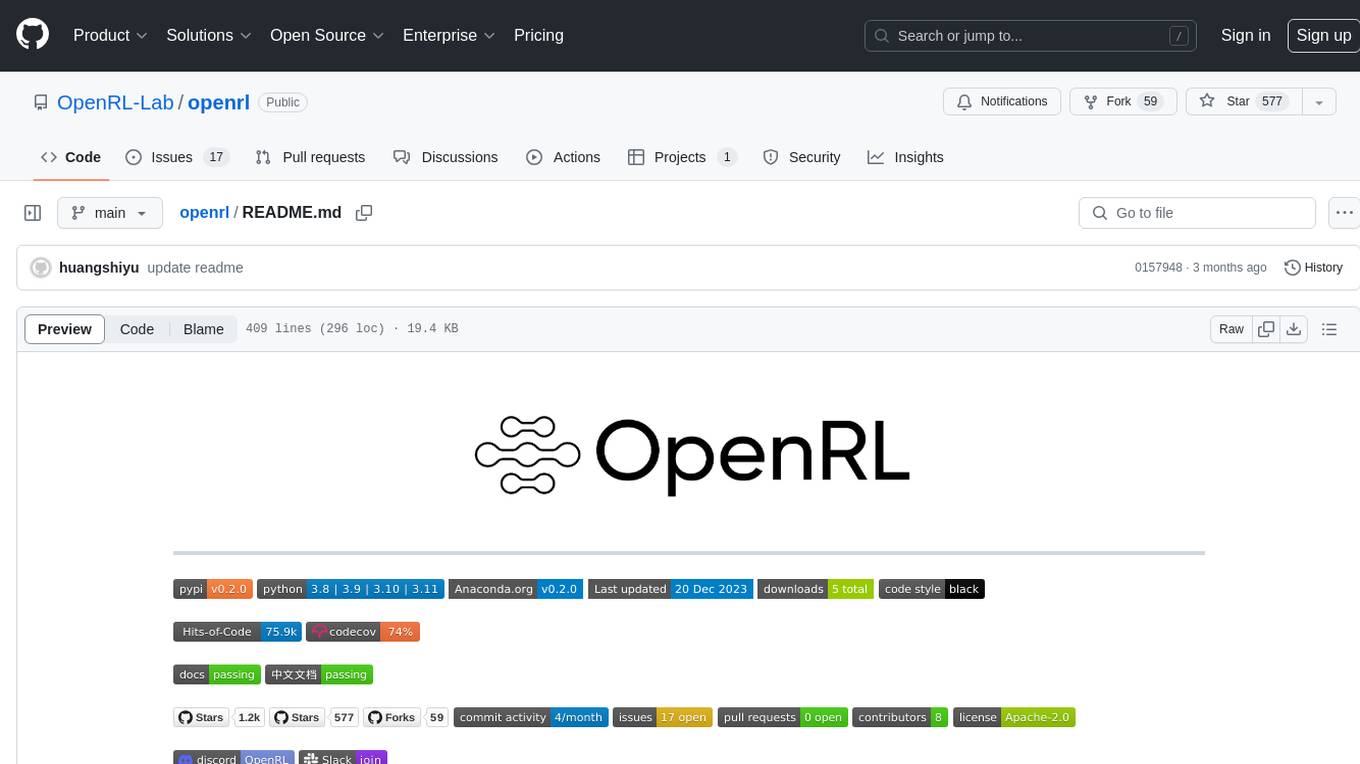Image resolution: width=1360 pixels, height=764 pixels.
Task: Open commit 0157948
Action: tap(1158, 268)
